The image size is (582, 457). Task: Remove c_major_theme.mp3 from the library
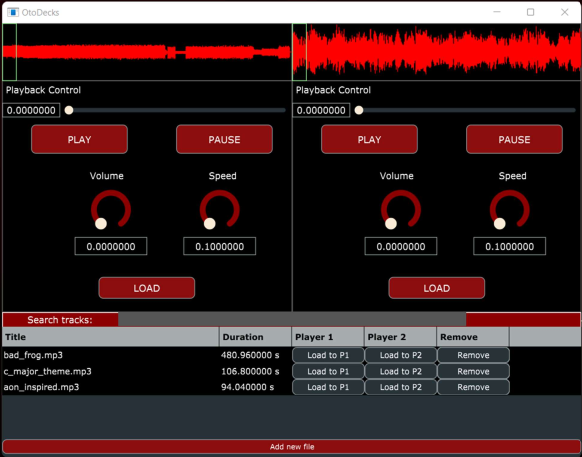473,371
